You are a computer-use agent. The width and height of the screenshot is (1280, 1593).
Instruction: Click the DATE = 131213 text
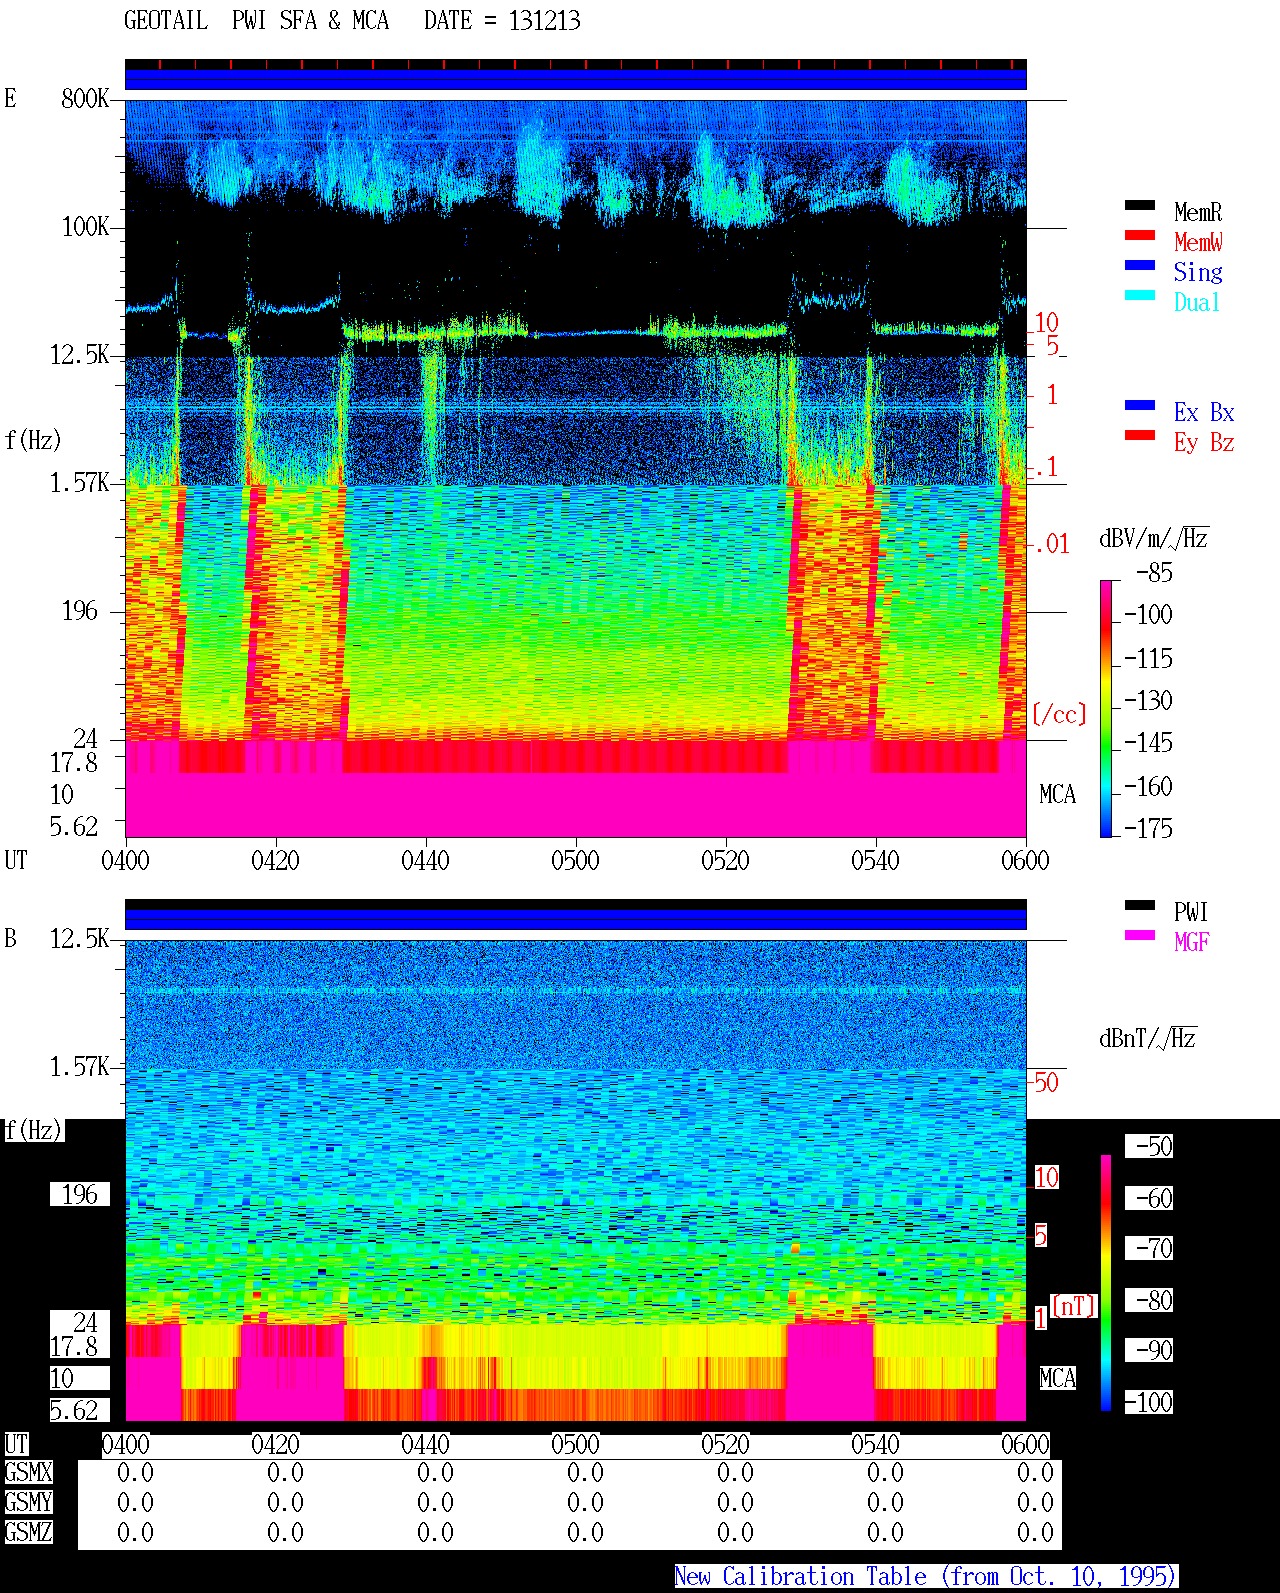pyautogui.click(x=502, y=21)
